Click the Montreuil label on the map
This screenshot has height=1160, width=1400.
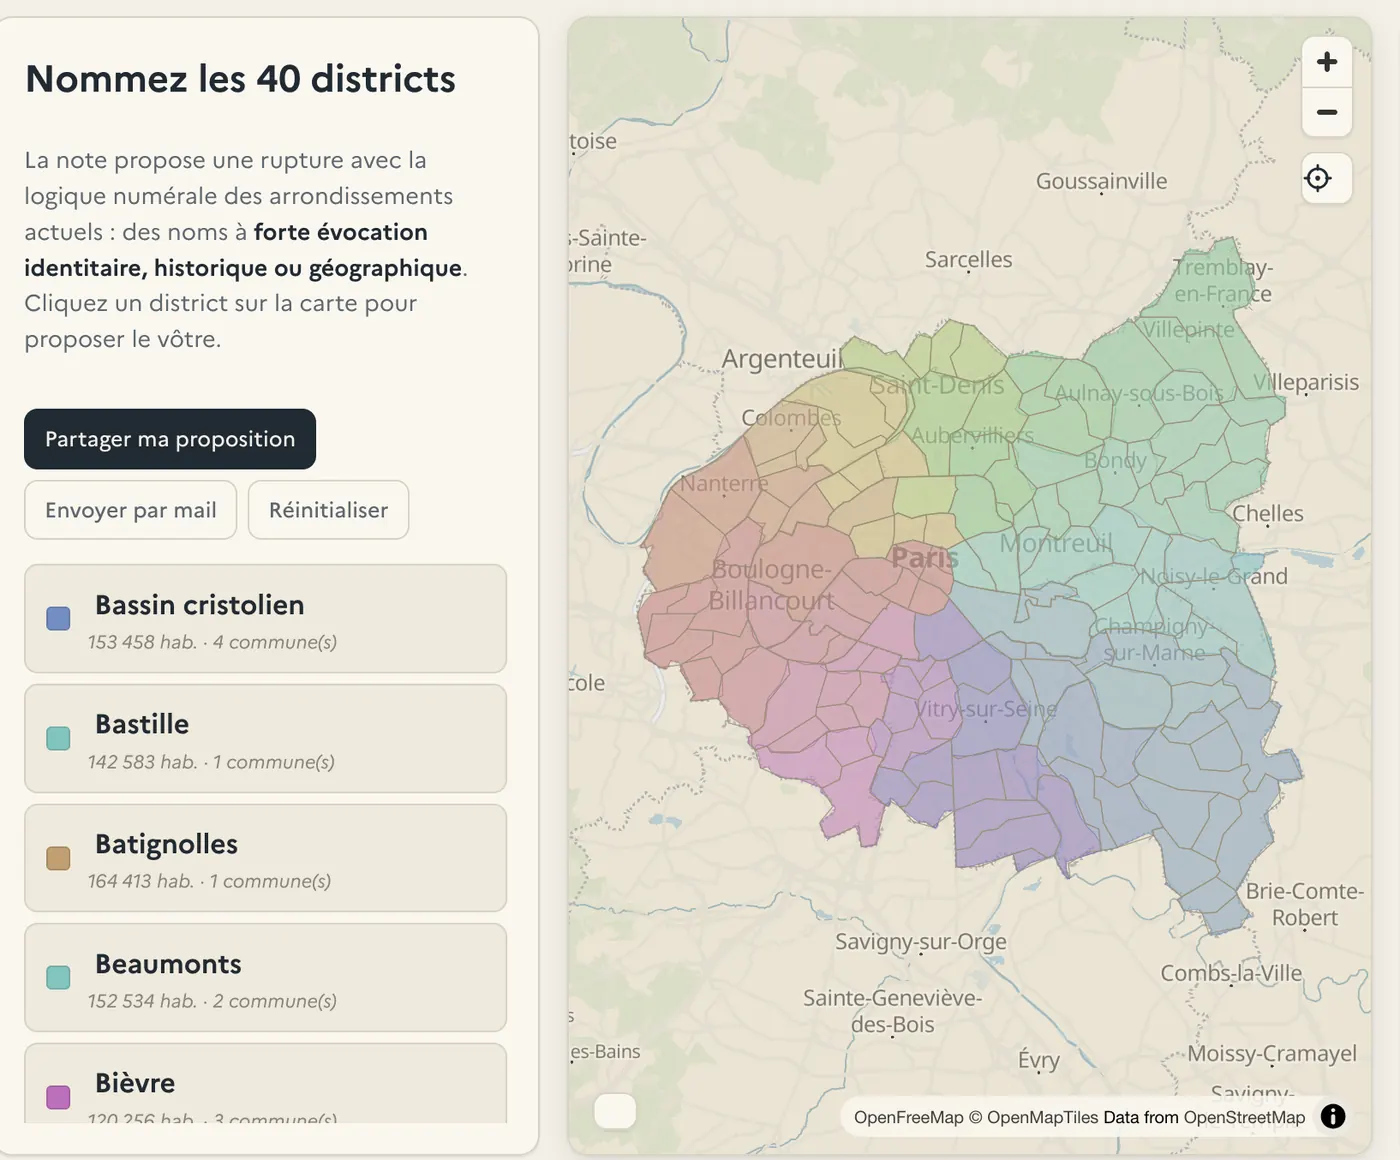pos(1056,543)
